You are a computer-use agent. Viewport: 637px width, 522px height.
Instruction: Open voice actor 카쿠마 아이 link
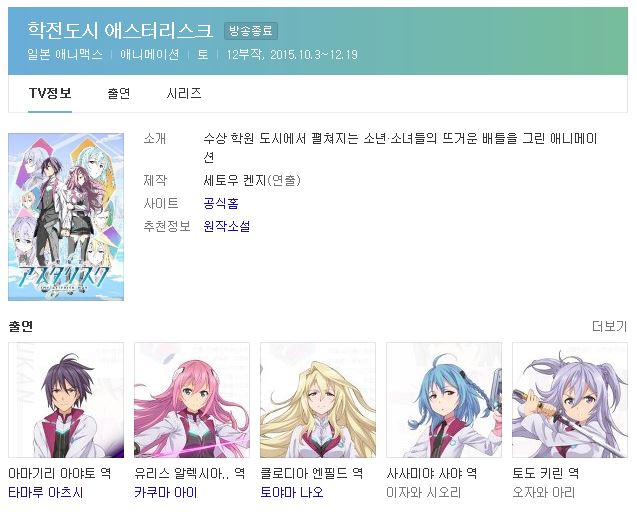click(x=166, y=492)
